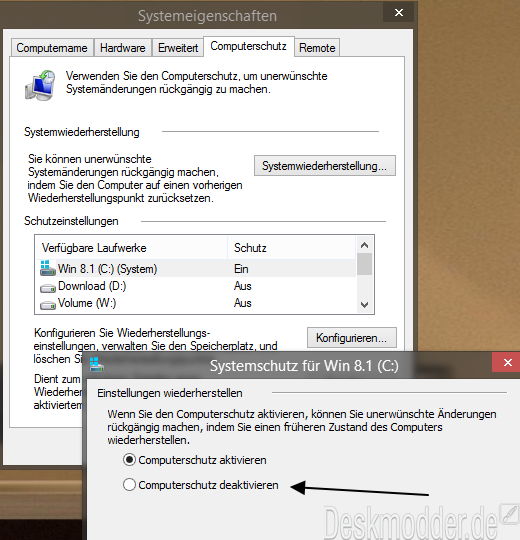Open the Remote tab
The width and height of the screenshot is (520, 540).
click(317, 48)
